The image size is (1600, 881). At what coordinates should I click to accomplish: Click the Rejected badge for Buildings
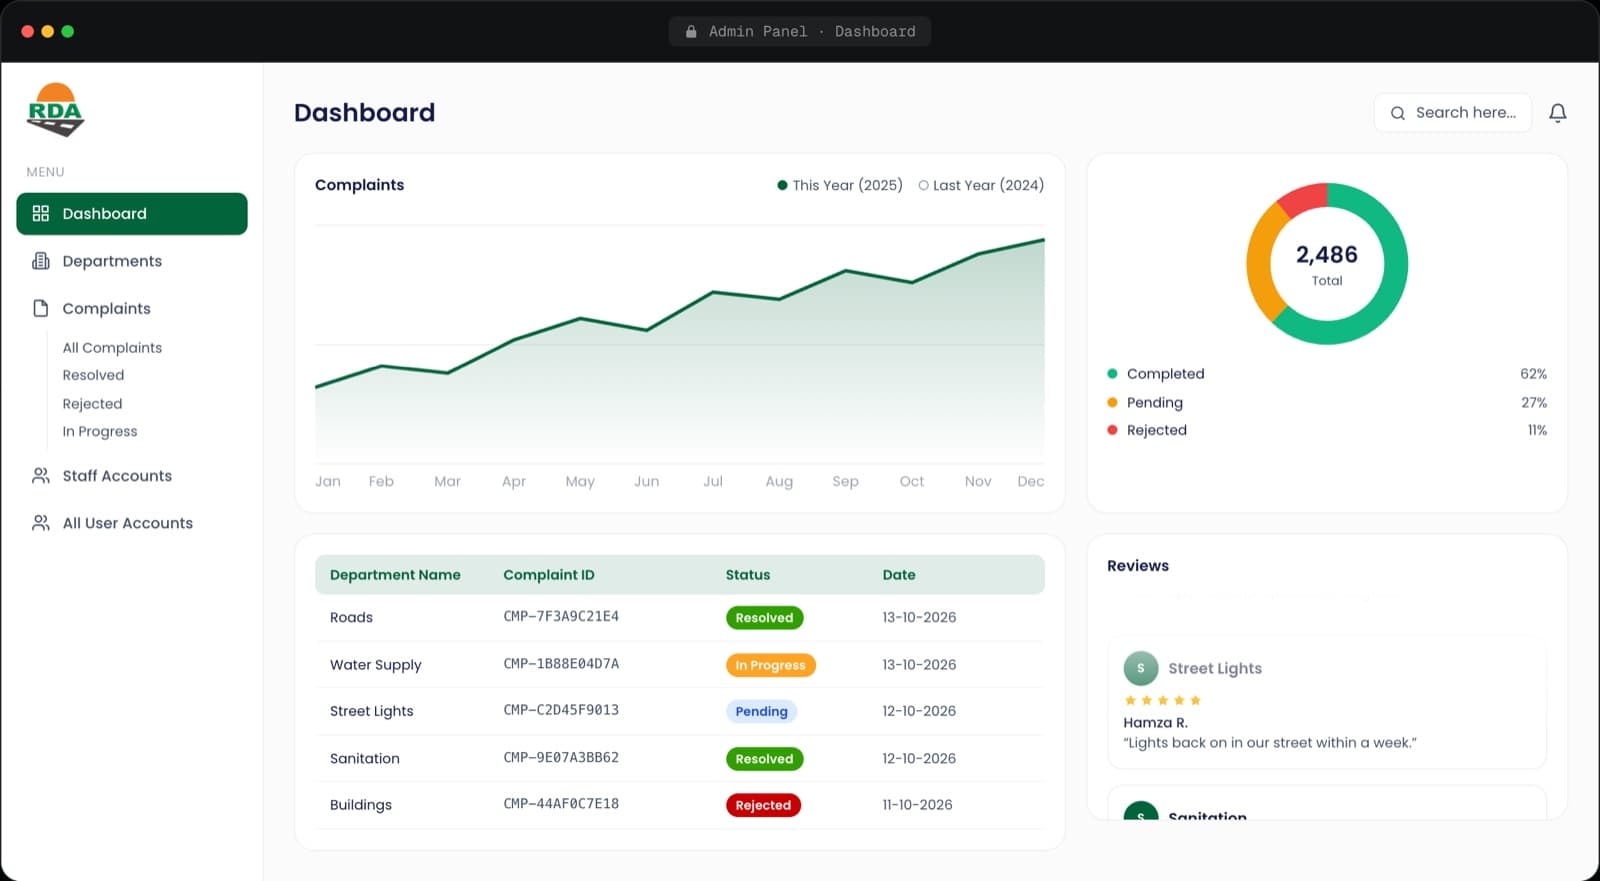click(763, 805)
